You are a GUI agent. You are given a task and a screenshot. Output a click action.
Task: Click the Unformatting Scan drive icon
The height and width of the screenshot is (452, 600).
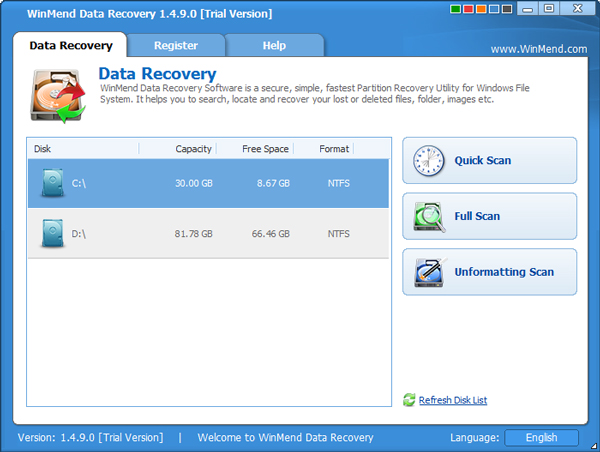[430, 273]
